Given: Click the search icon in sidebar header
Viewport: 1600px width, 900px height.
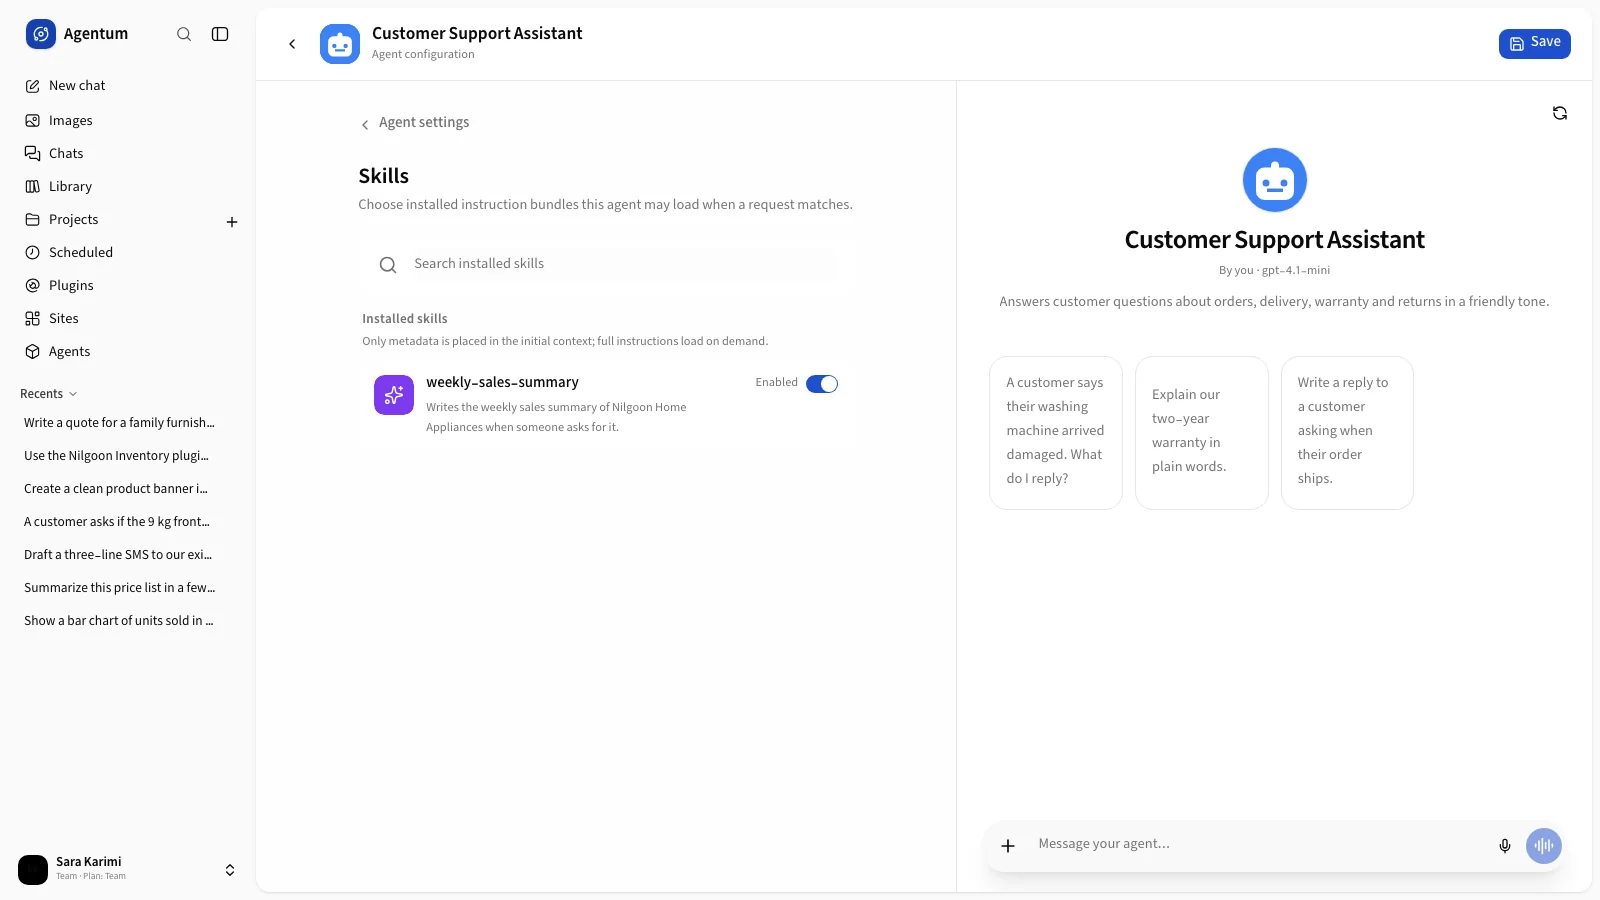Looking at the screenshot, I should tap(184, 34).
